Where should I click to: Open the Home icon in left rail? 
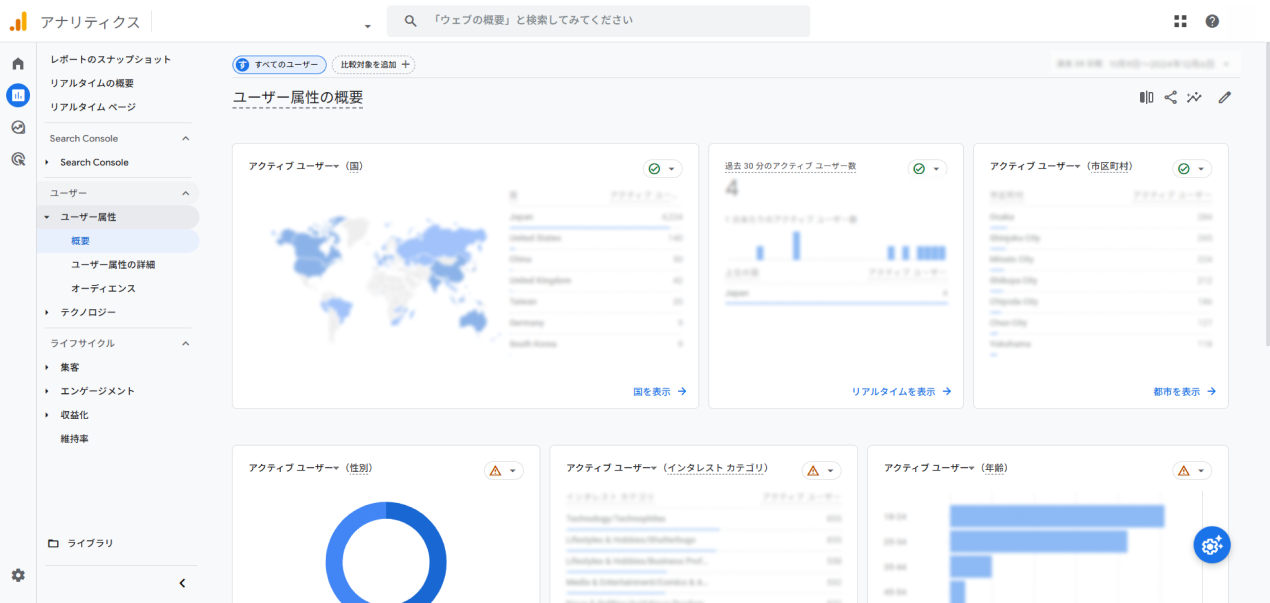[18, 64]
